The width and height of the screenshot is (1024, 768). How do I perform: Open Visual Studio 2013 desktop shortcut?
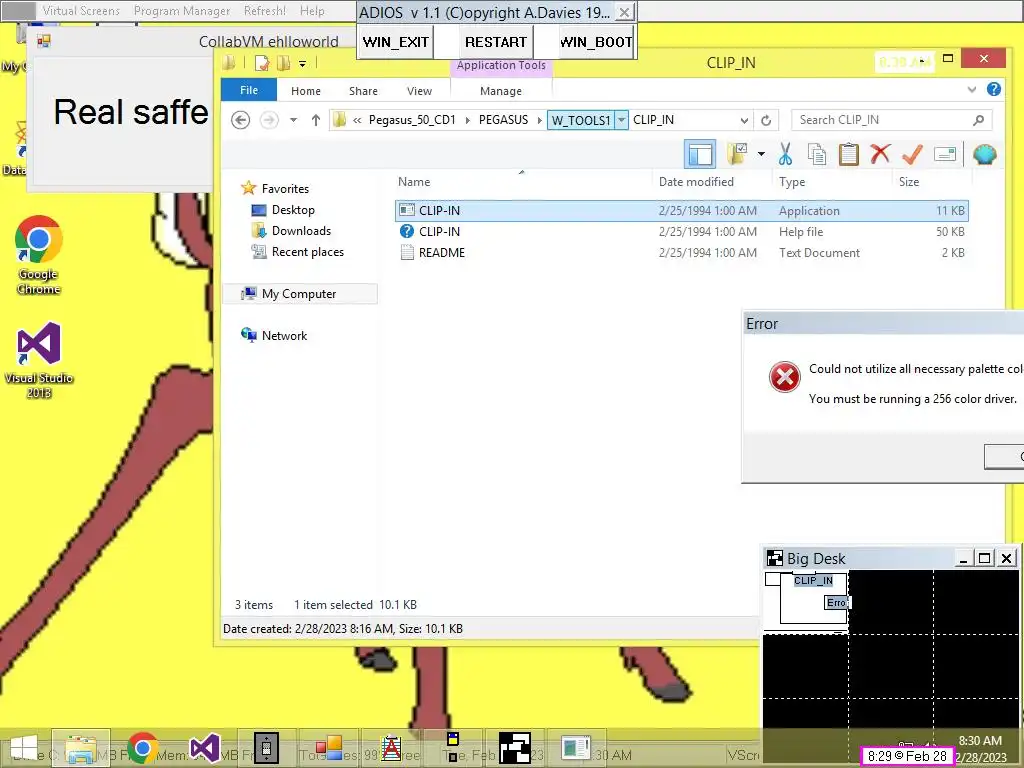click(39, 360)
